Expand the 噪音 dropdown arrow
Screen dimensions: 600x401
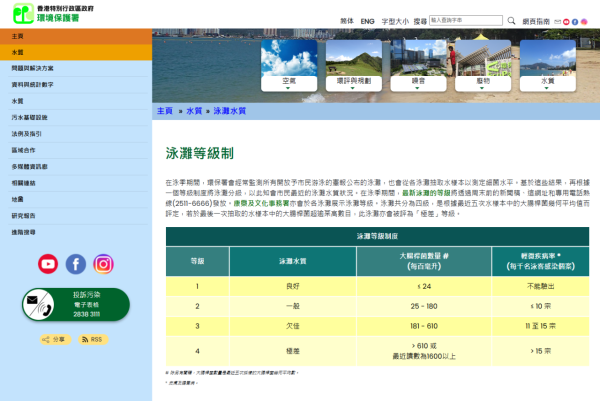click(417, 88)
